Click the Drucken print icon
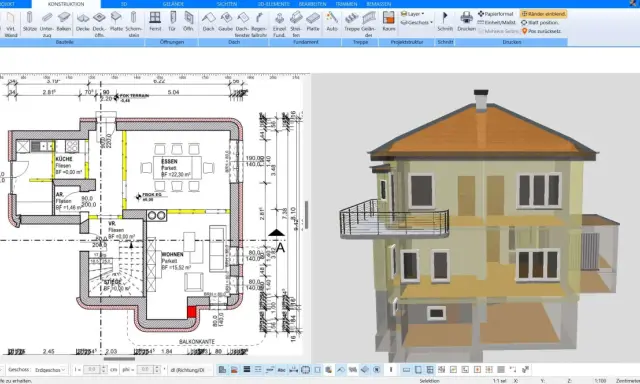The width and height of the screenshot is (640, 384). [x=466, y=22]
